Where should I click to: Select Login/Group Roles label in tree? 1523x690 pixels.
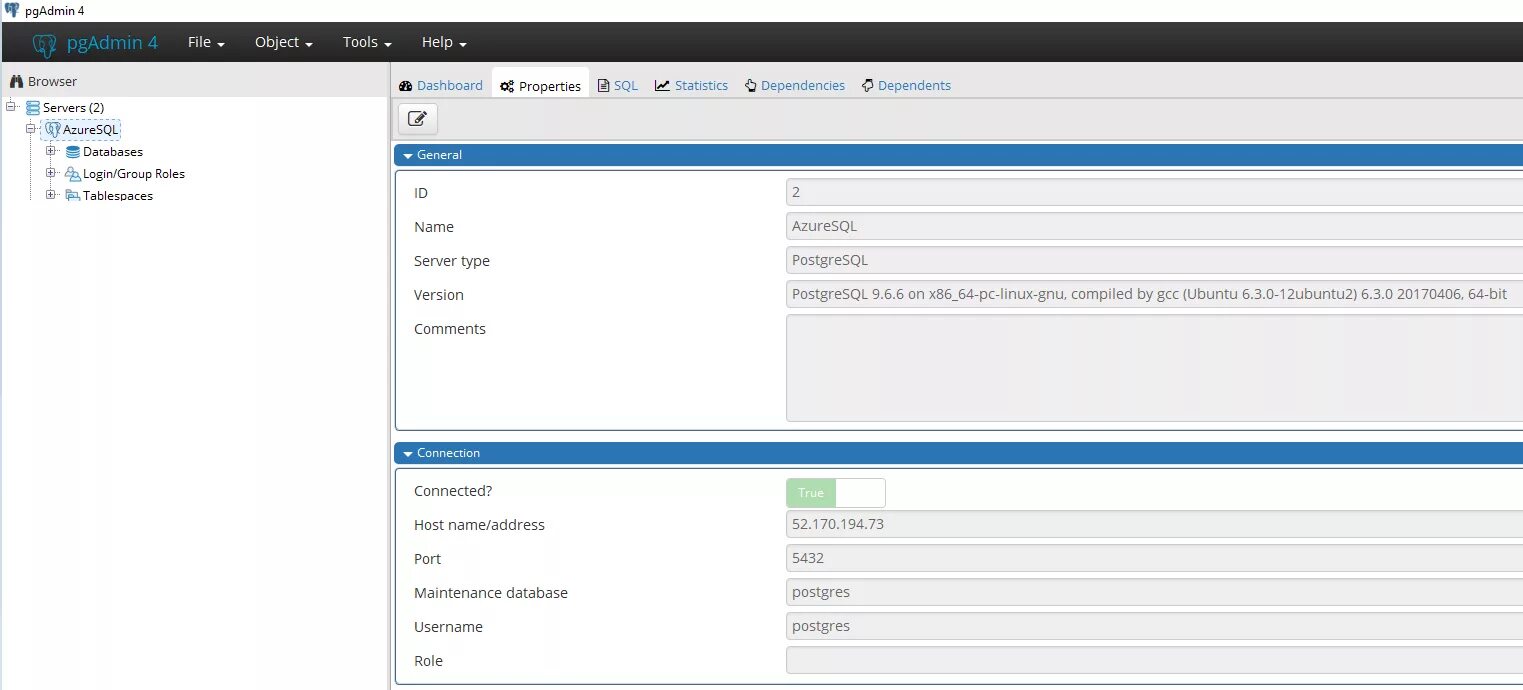pos(134,174)
